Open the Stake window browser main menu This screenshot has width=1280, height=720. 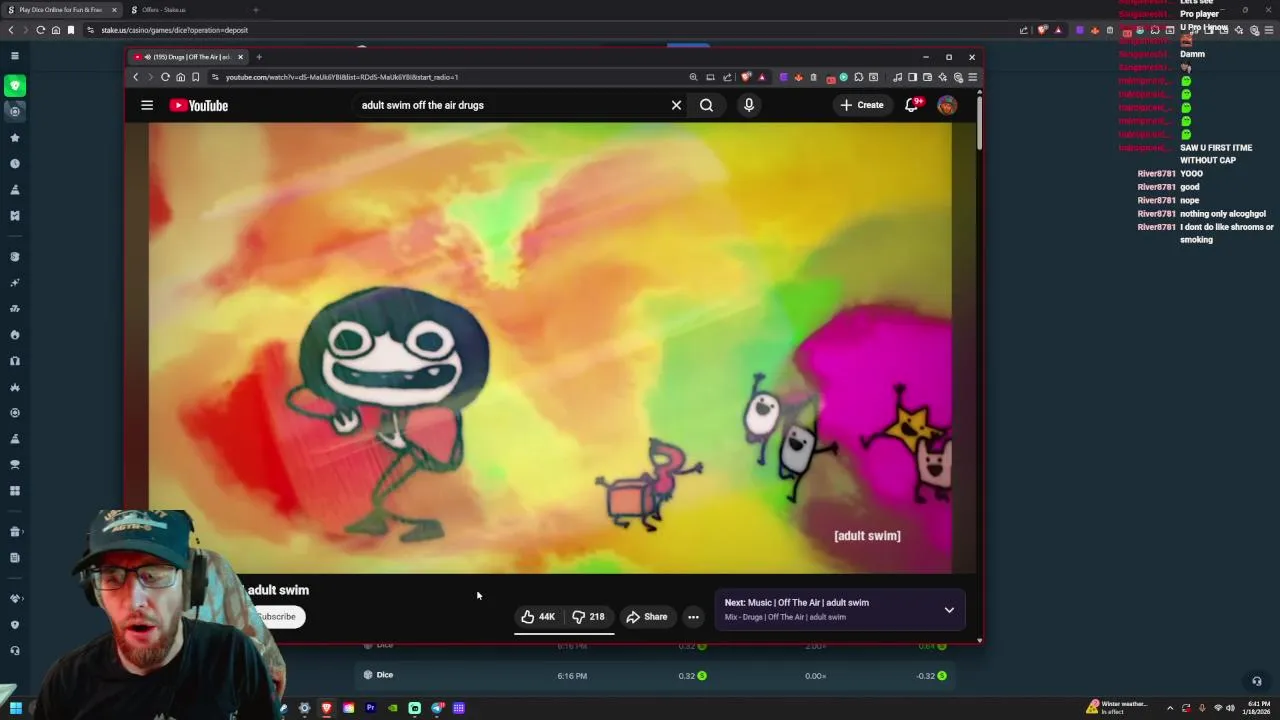click(1268, 30)
